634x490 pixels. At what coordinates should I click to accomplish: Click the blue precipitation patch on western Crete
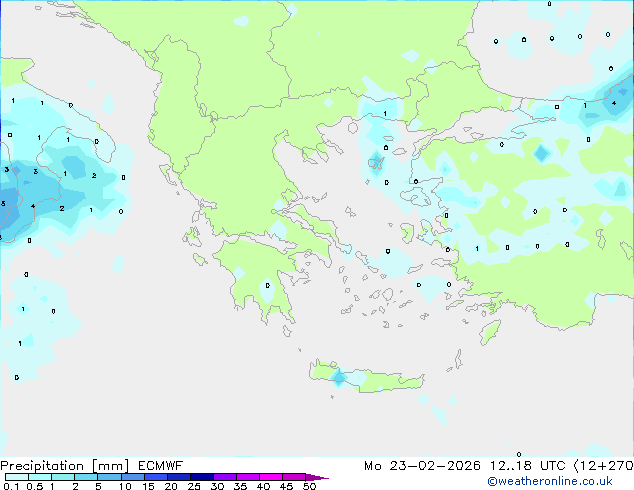coord(338,378)
